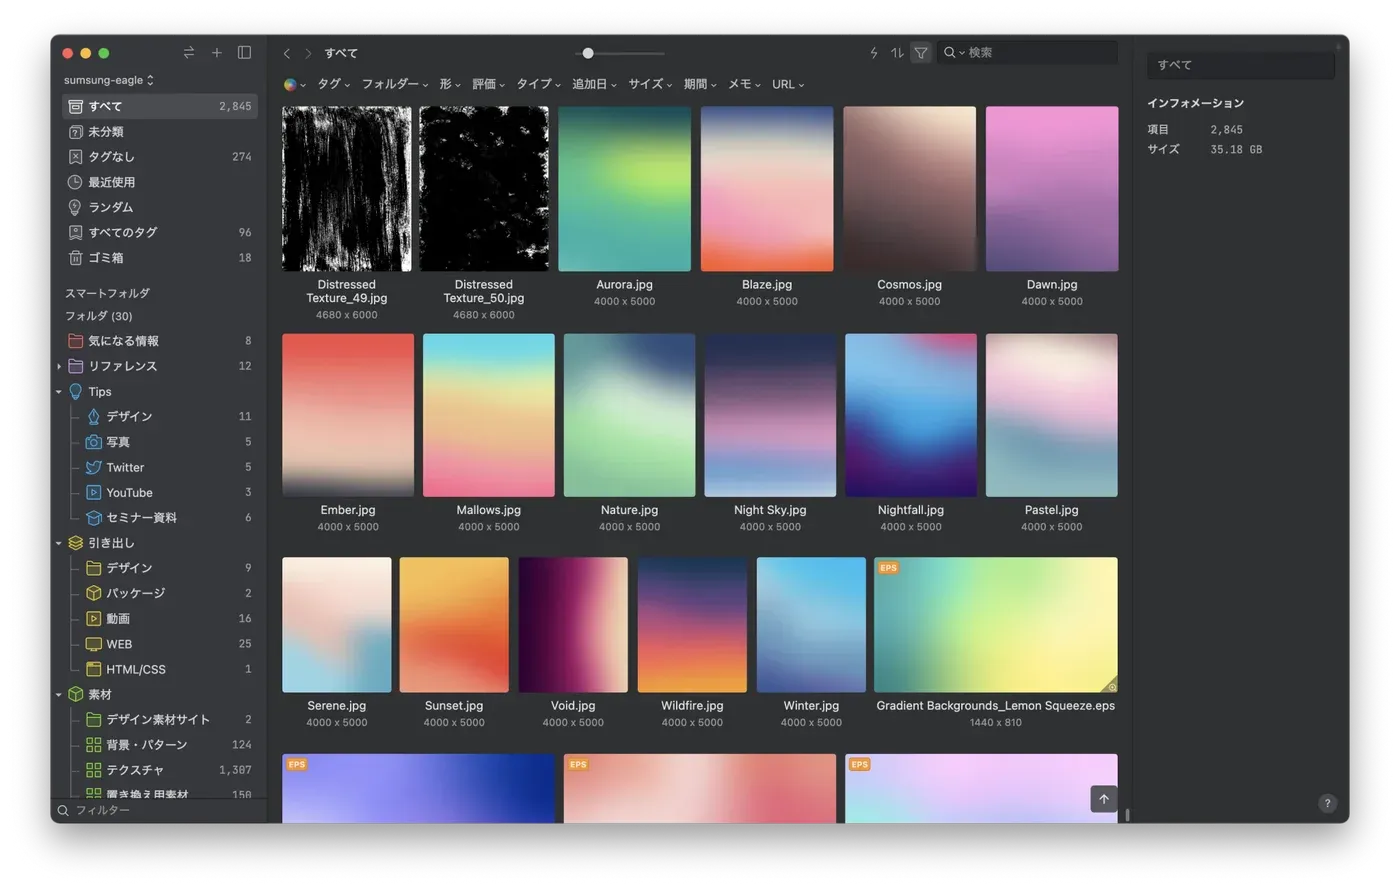Click the セミナー資料 graduation cap icon

[94, 518]
